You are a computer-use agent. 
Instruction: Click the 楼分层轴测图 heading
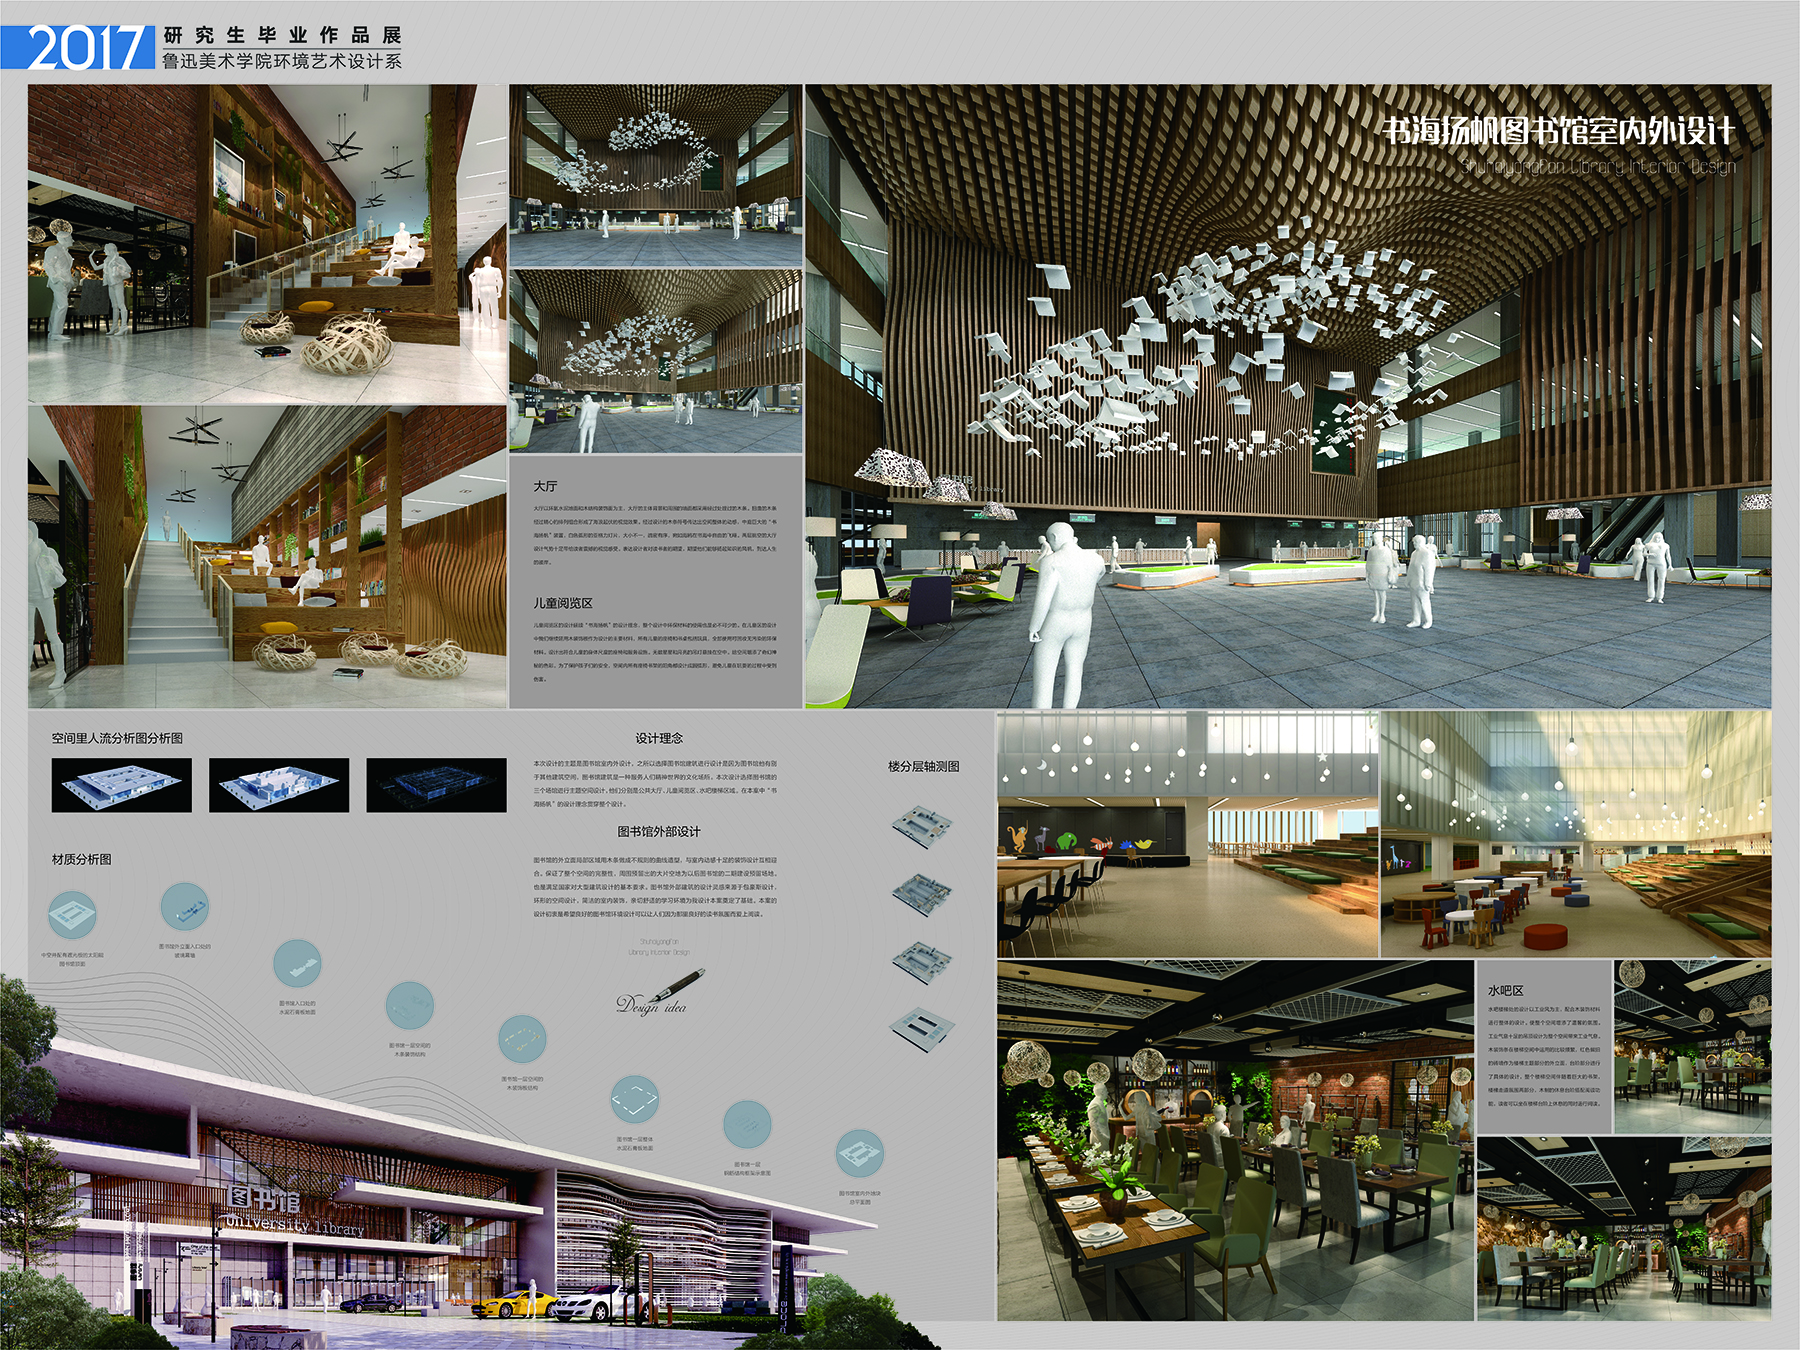point(923,766)
